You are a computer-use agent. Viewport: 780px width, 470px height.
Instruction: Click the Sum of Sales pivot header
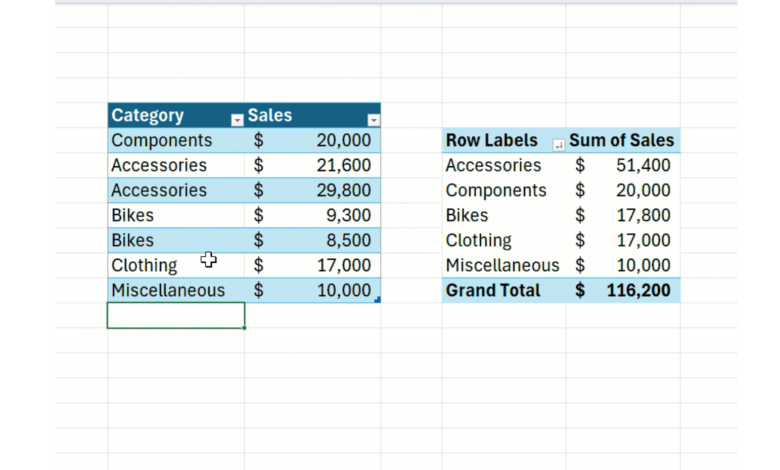623,140
